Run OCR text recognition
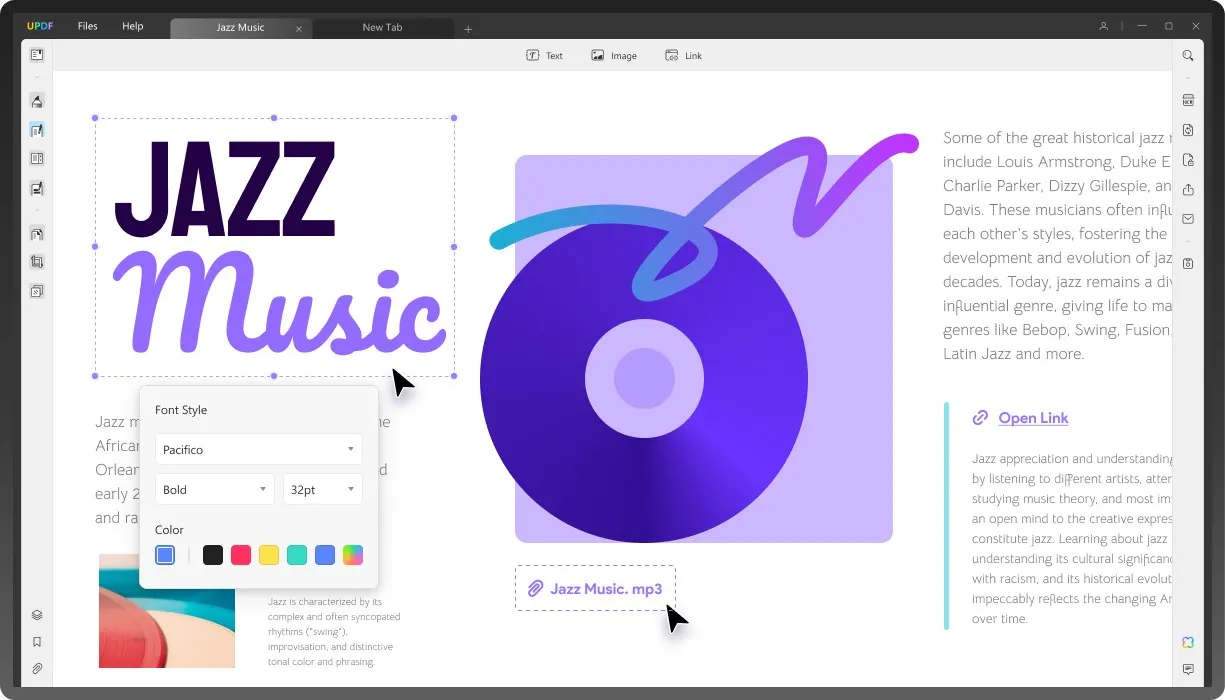1225x700 pixels. pyautogui.click(x=1188, y=100)
